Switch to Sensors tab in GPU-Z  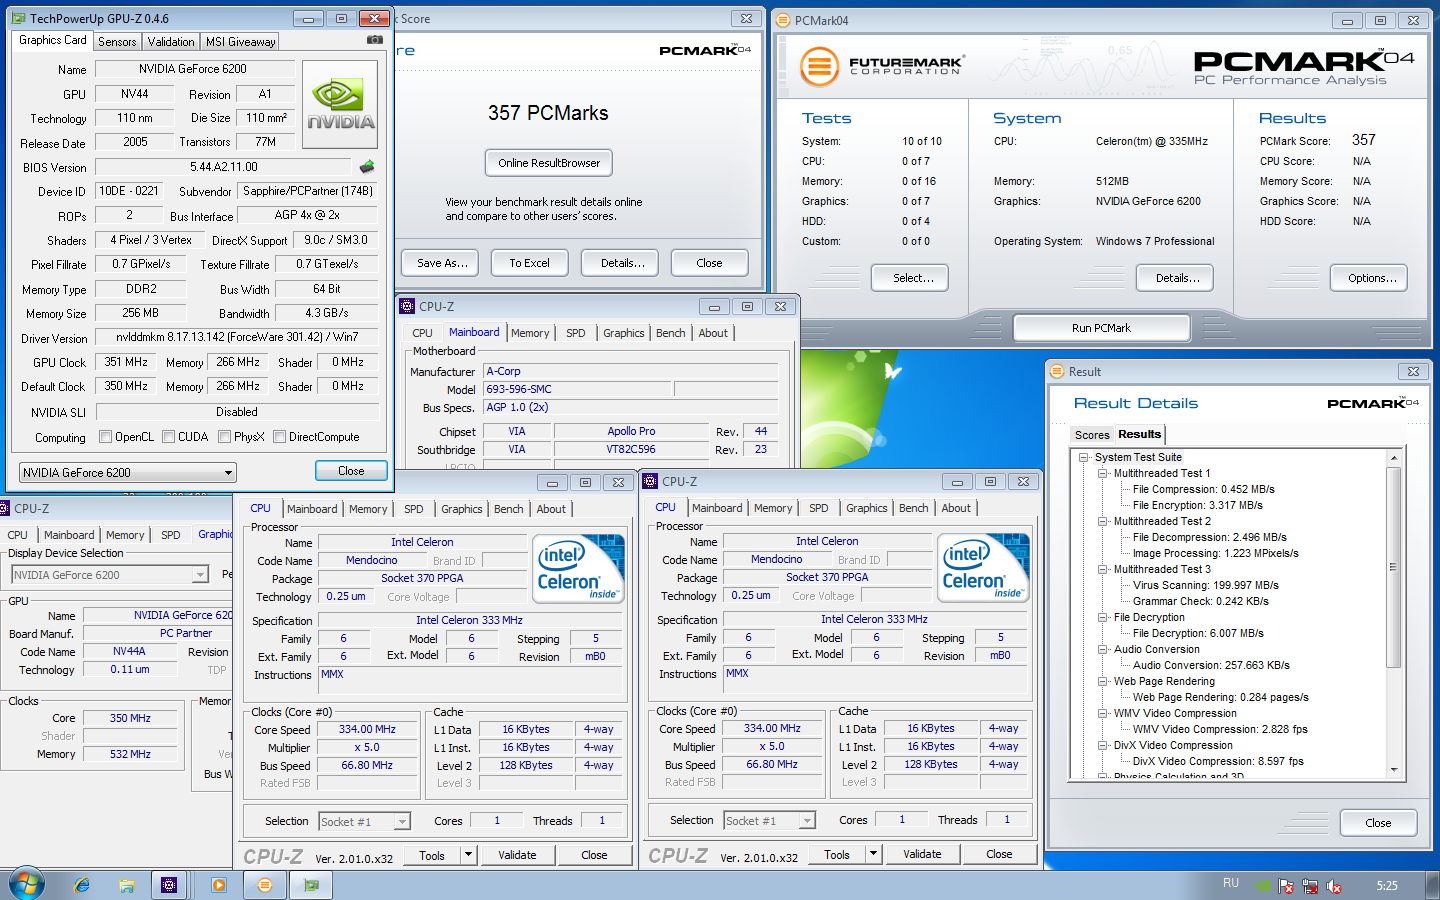pyautogui.click(x=117, y=42)
